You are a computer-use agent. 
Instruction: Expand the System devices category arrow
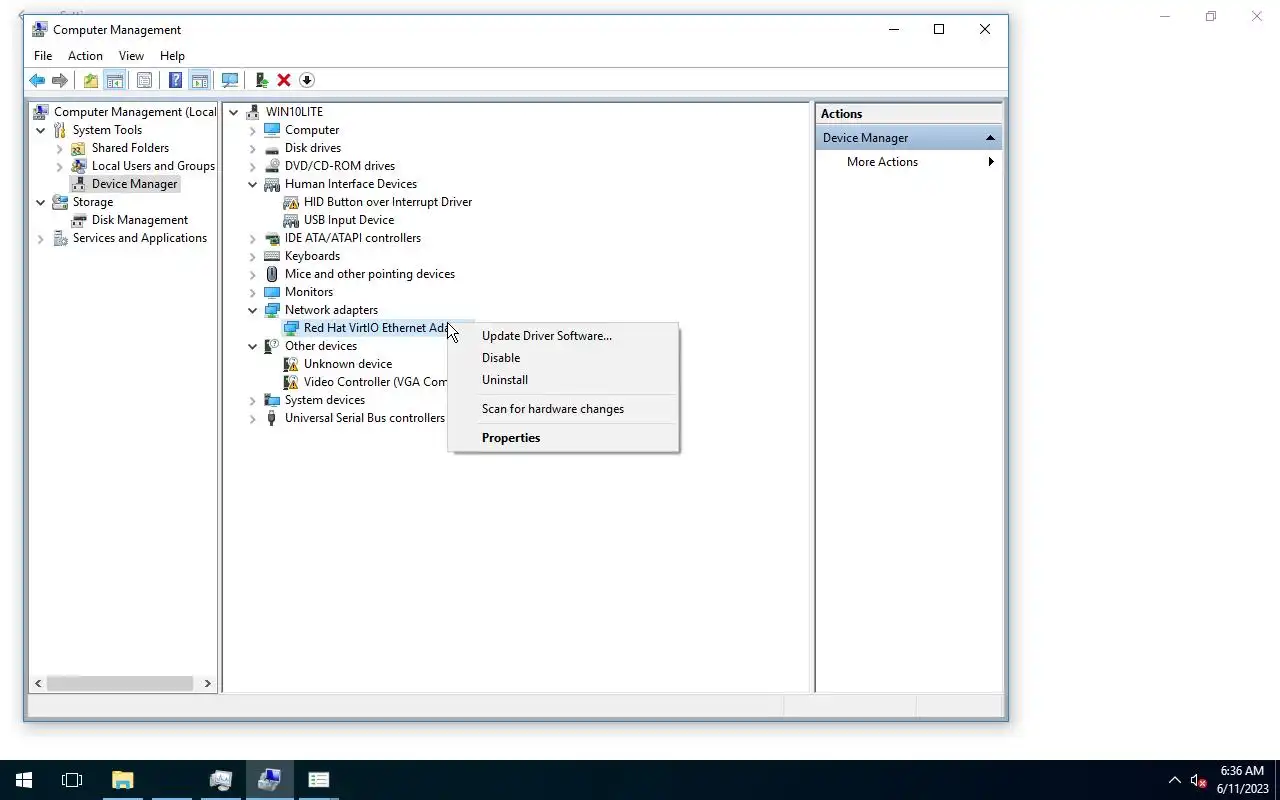coord(253,400)
